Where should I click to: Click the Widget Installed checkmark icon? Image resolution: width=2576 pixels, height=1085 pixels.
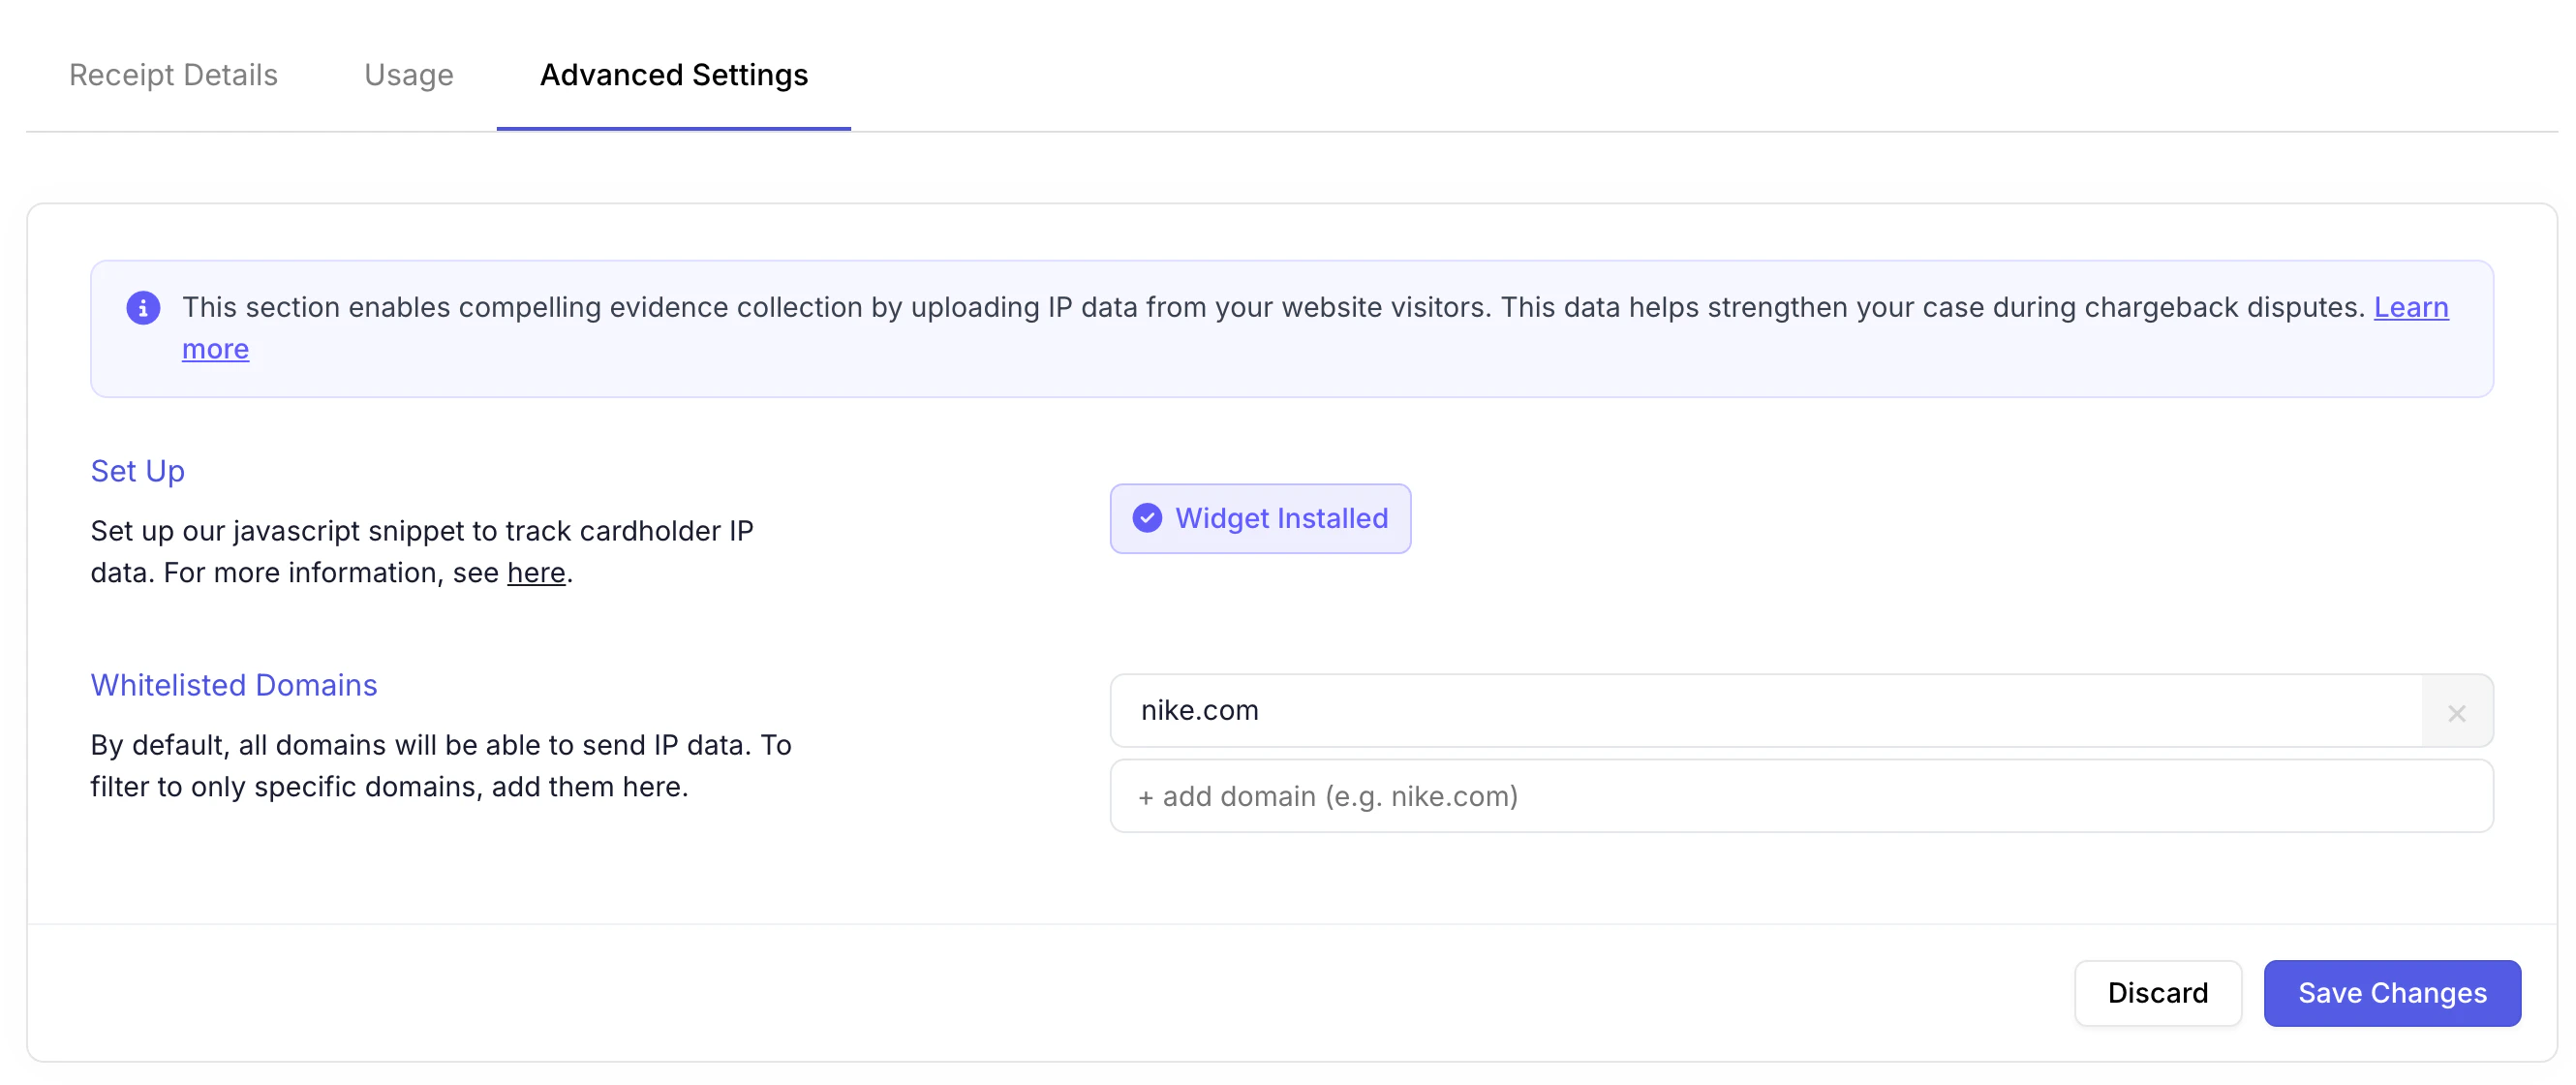coord(1147,518)
